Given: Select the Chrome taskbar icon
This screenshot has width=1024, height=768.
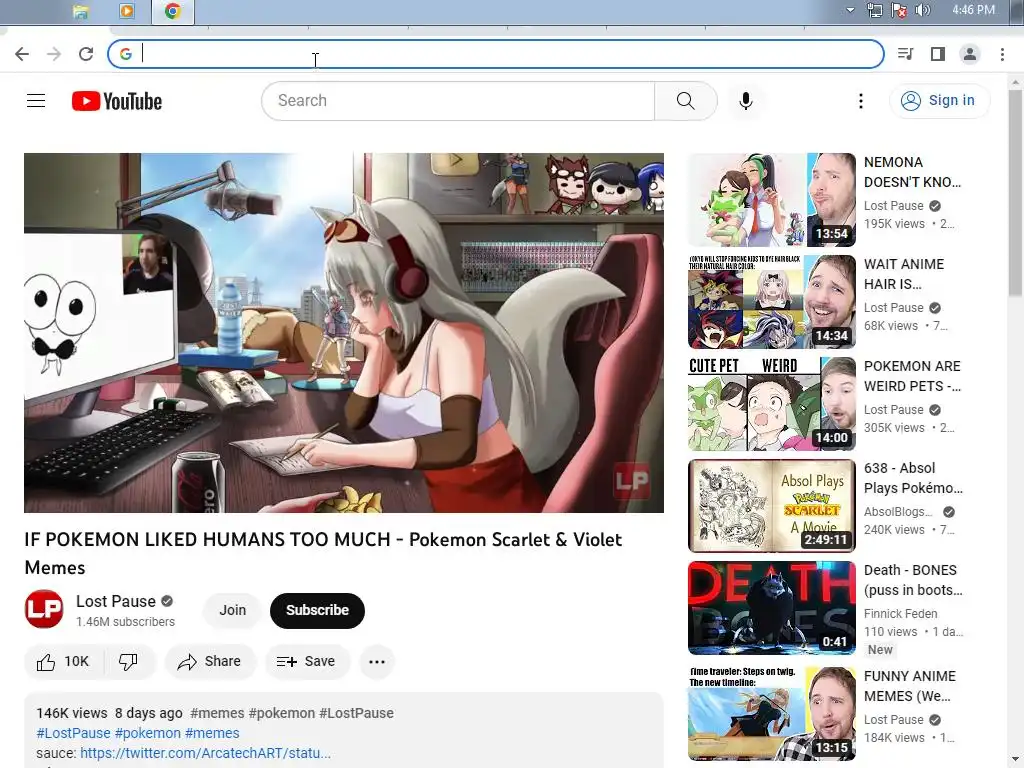Looking at the screenshot, I should (x=172, y=11).
